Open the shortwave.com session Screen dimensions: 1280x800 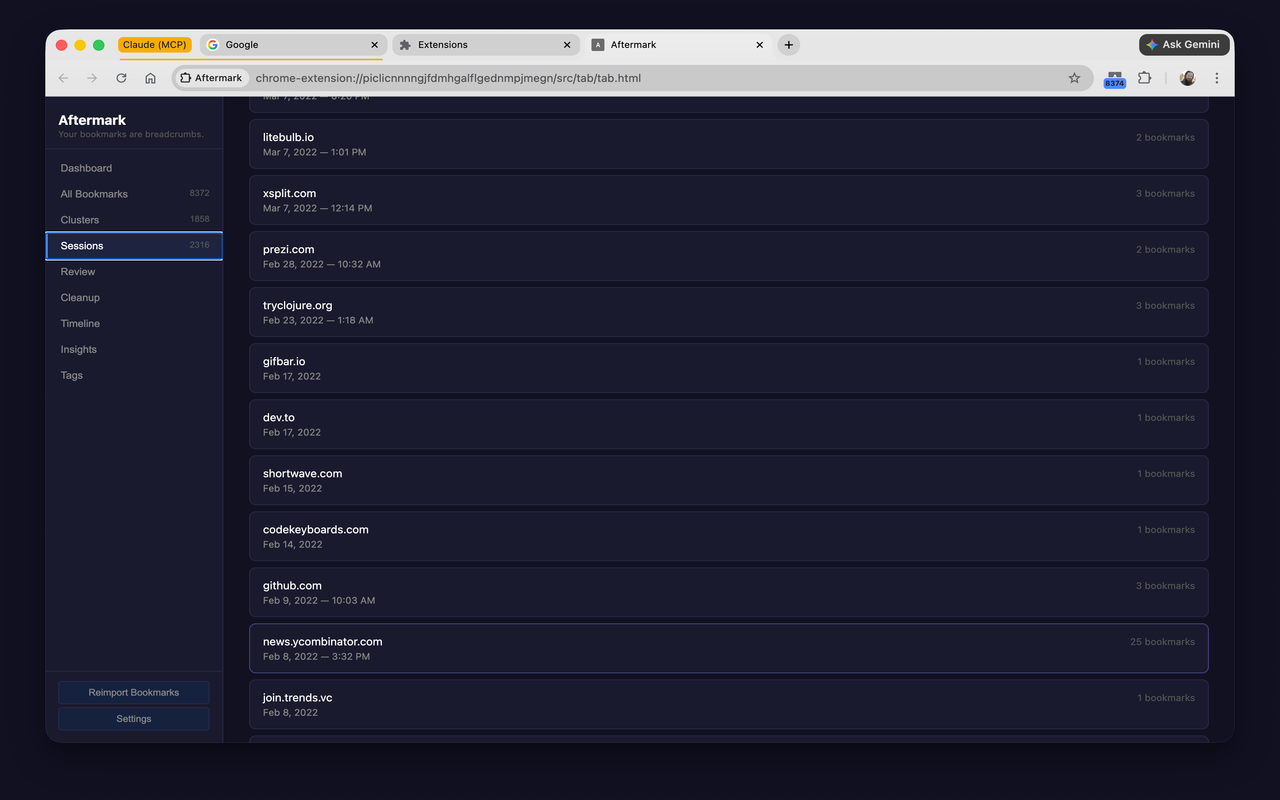coord(728,480)
